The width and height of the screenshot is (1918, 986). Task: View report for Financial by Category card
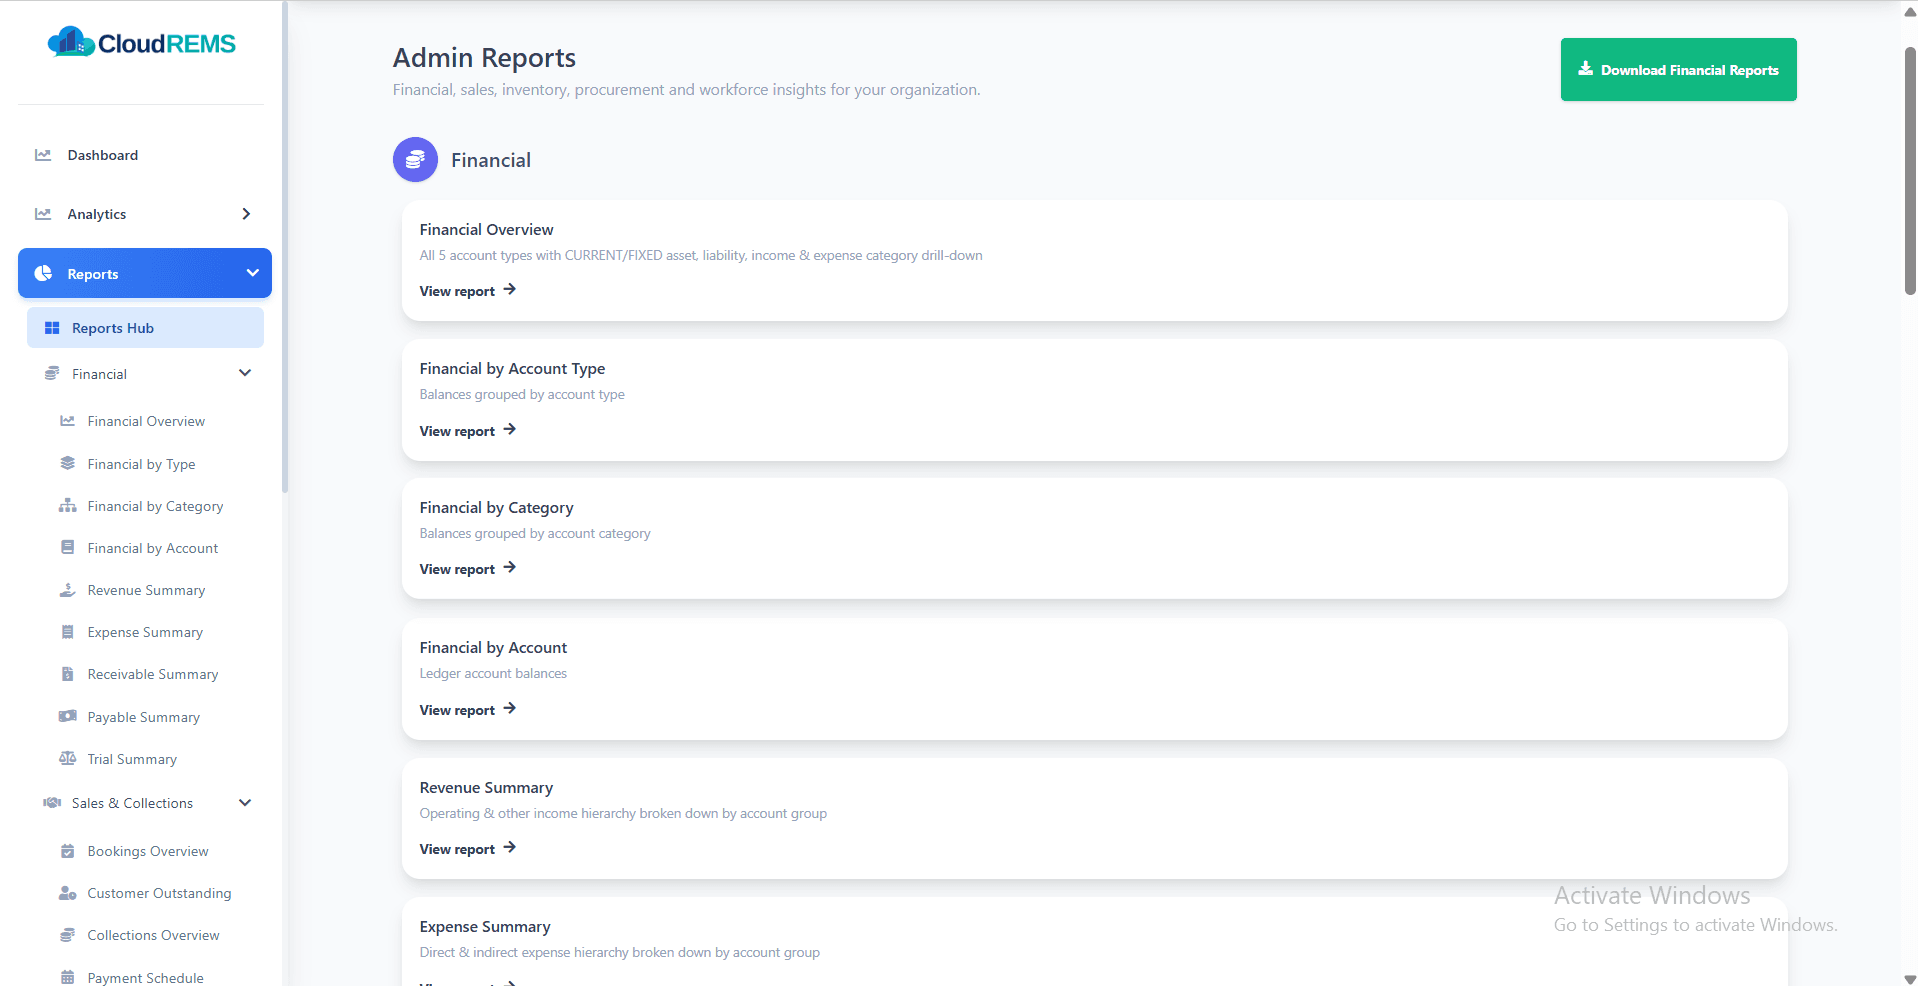[467, 569]
